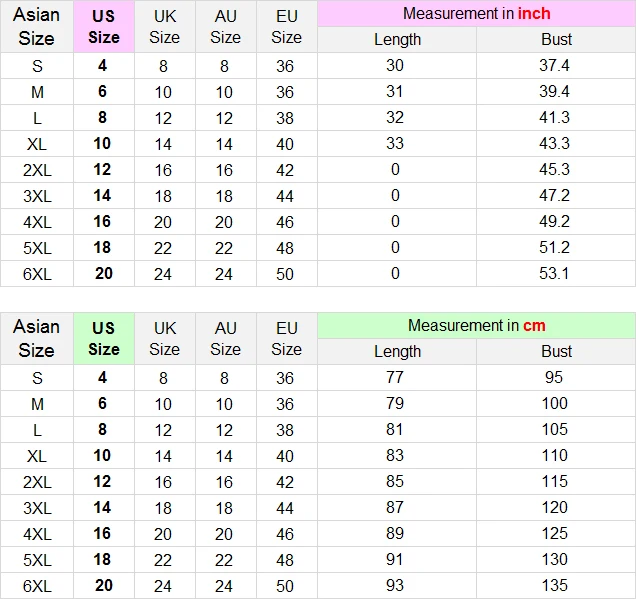Select length value 77 in cm table
This screenshot has width=636, height=599.
395,377
